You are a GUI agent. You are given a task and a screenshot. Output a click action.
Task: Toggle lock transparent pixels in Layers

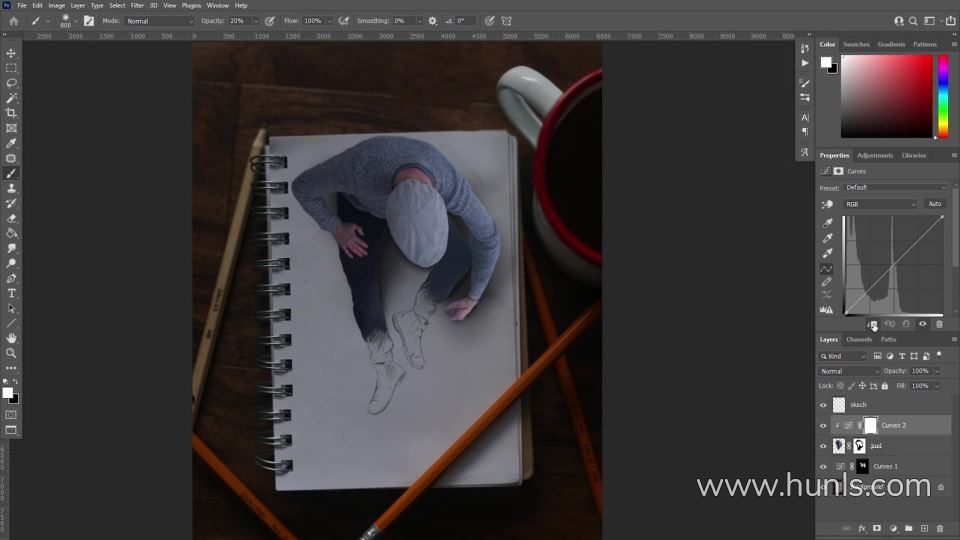(x=841, y=386)
